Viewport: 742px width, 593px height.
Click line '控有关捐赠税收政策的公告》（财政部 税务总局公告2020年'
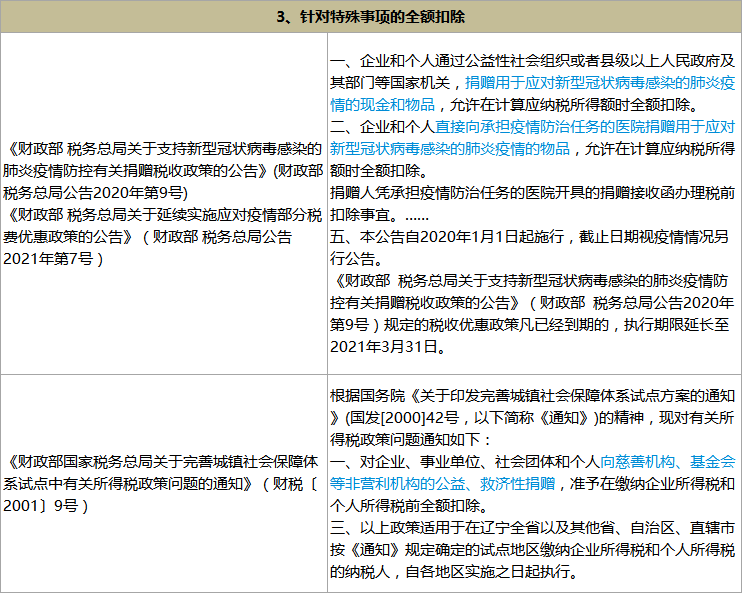click(532, 303)
